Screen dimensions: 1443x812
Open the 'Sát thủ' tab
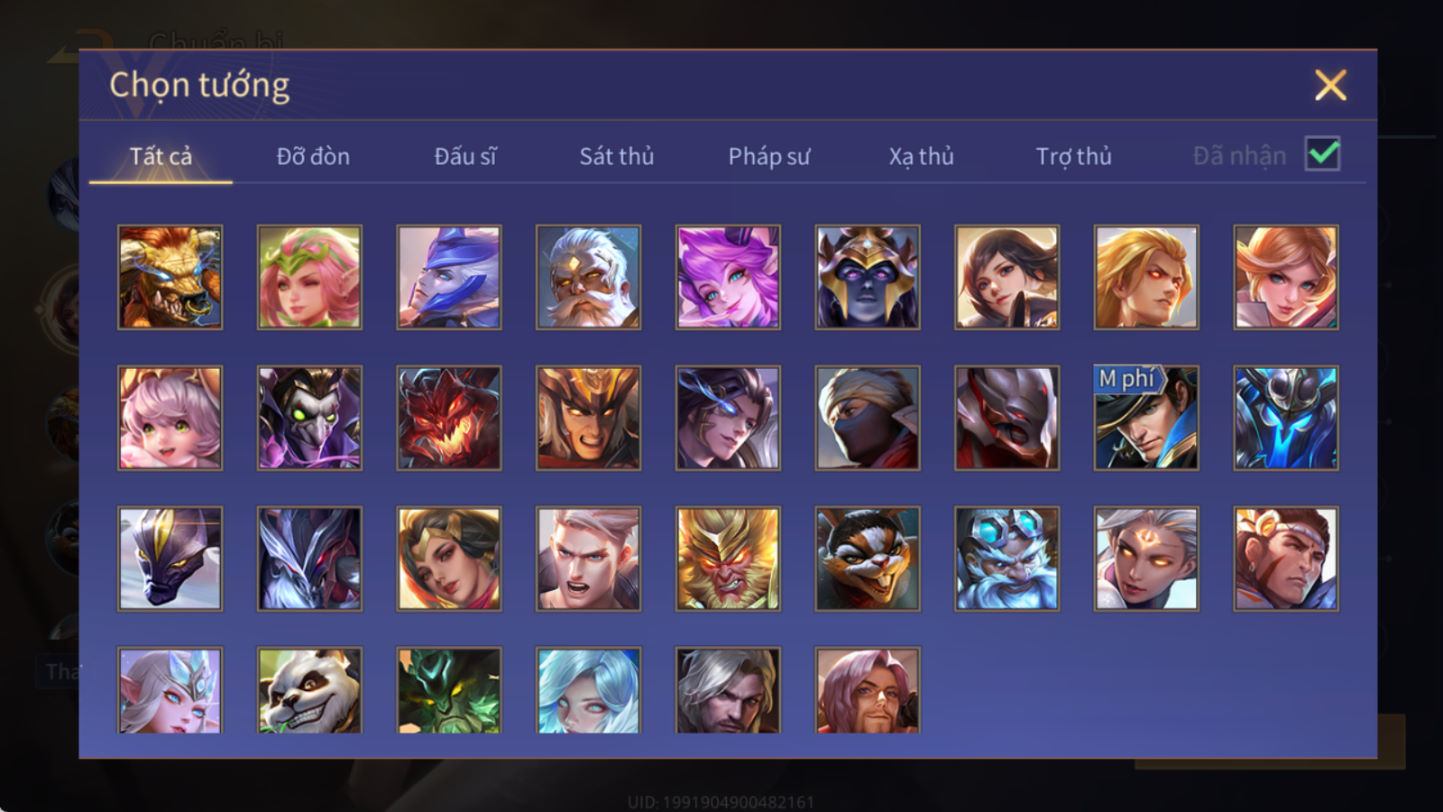tap(616, 156)
